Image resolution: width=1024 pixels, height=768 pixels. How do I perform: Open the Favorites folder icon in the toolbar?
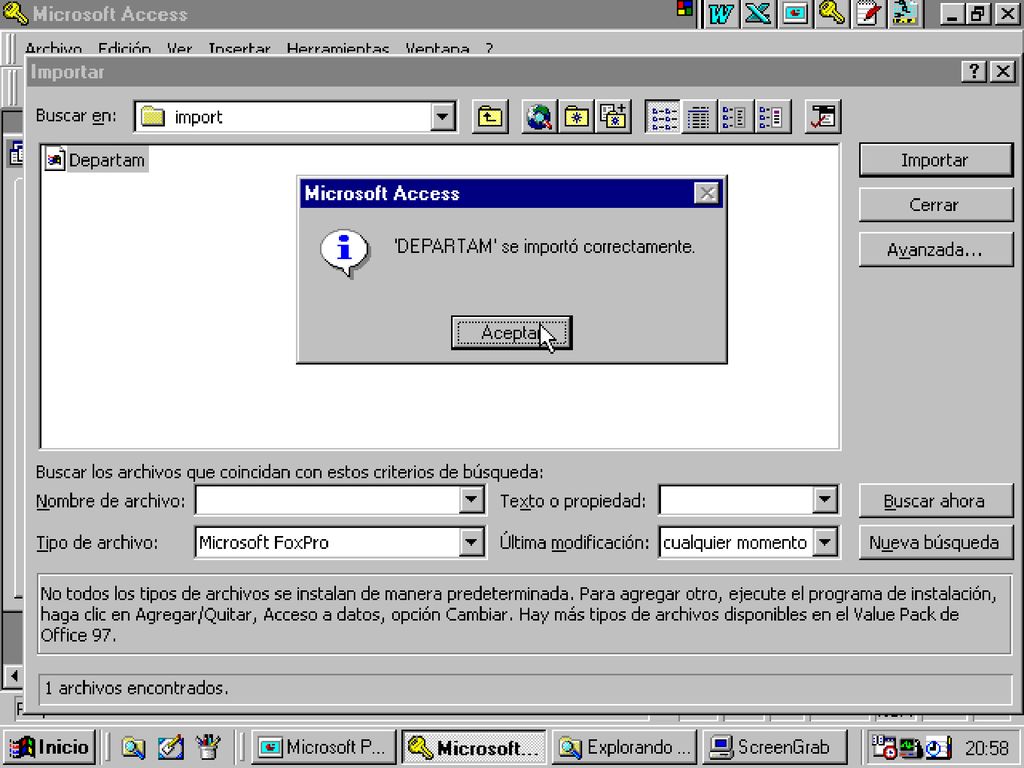[576, 117]
